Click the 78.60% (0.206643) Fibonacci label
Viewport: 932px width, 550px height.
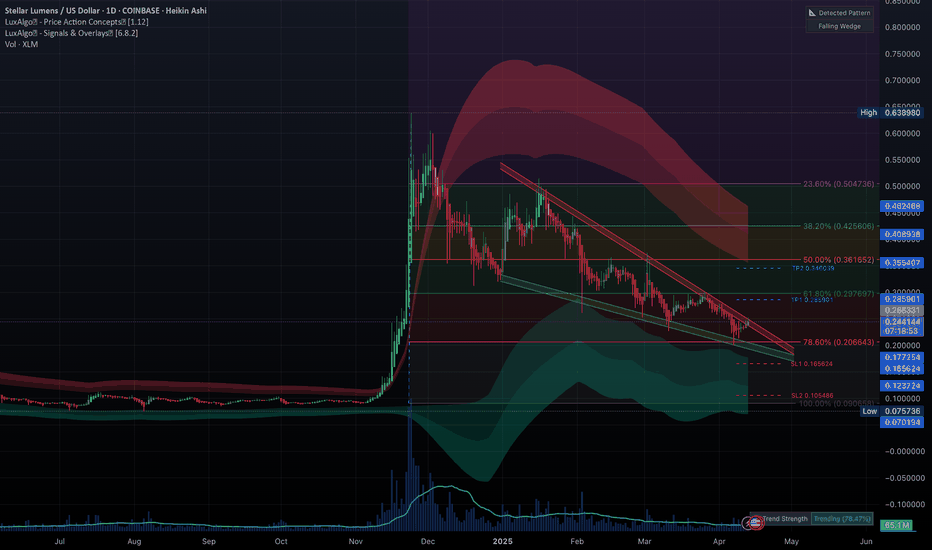pos(839,342)
